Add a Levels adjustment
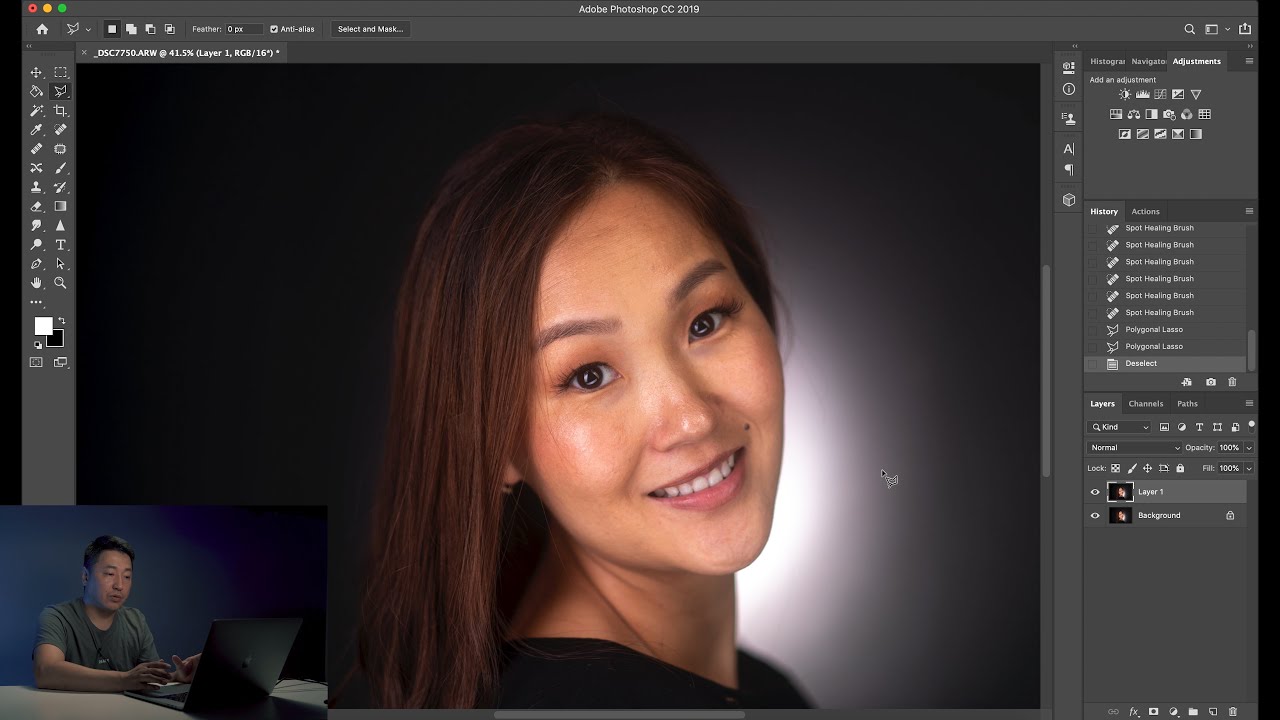 pyautogui.click(x=1142, y=94)
